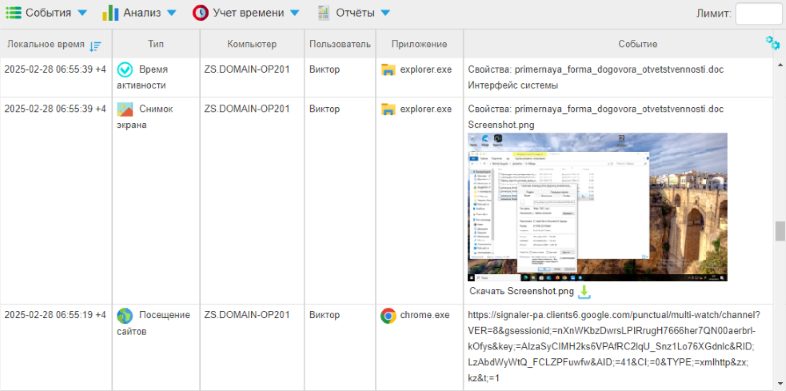Select timestamp 2025-02-28 06:55:19 +4
This screenshot has width=786, height=391.
pyautogui.click(x=55, y=315)
